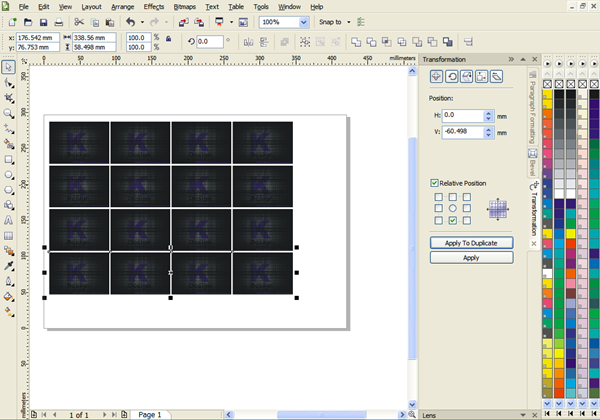Select the center anchor radio button

pyautogui.click(x=453, y=208)
